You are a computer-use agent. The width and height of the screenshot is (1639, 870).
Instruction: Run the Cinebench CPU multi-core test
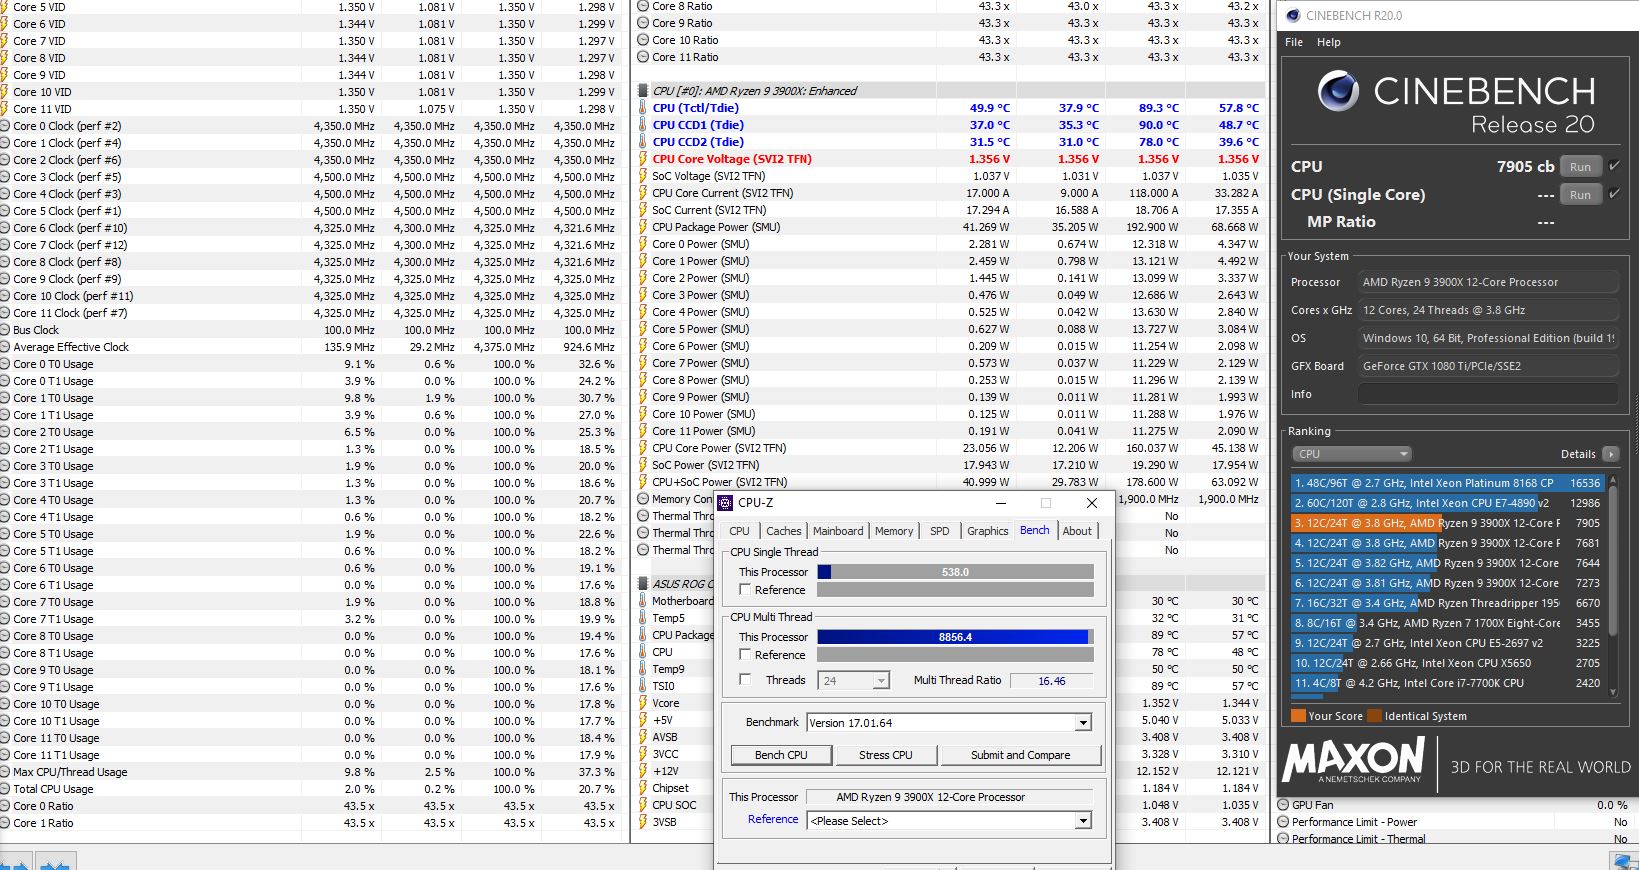tap(1580, 167)
